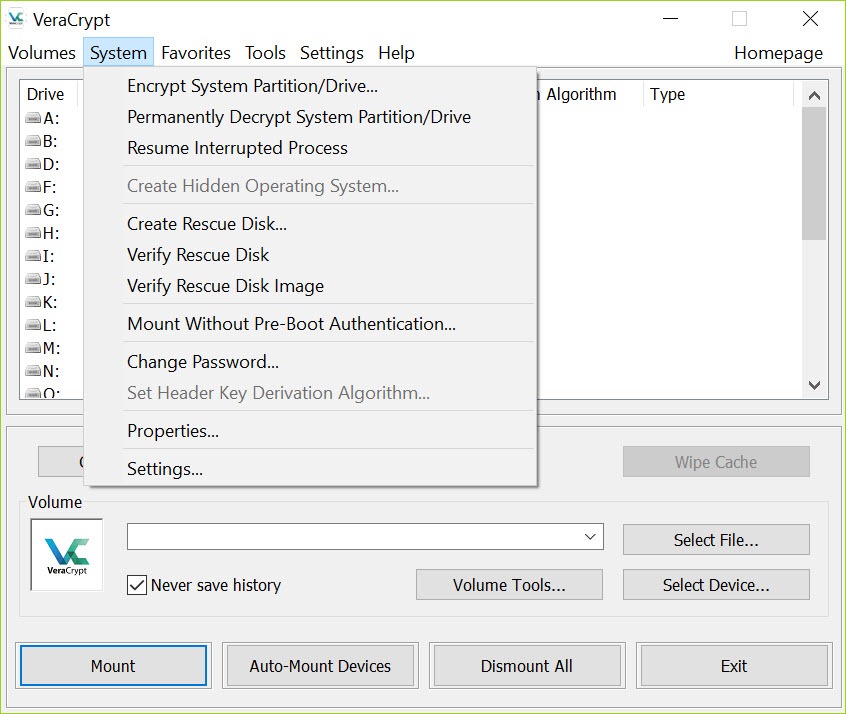This screenshot has height=714, width=846.
Task: Click Auto-Mount Devices button
Action: [x=320, y=666]
